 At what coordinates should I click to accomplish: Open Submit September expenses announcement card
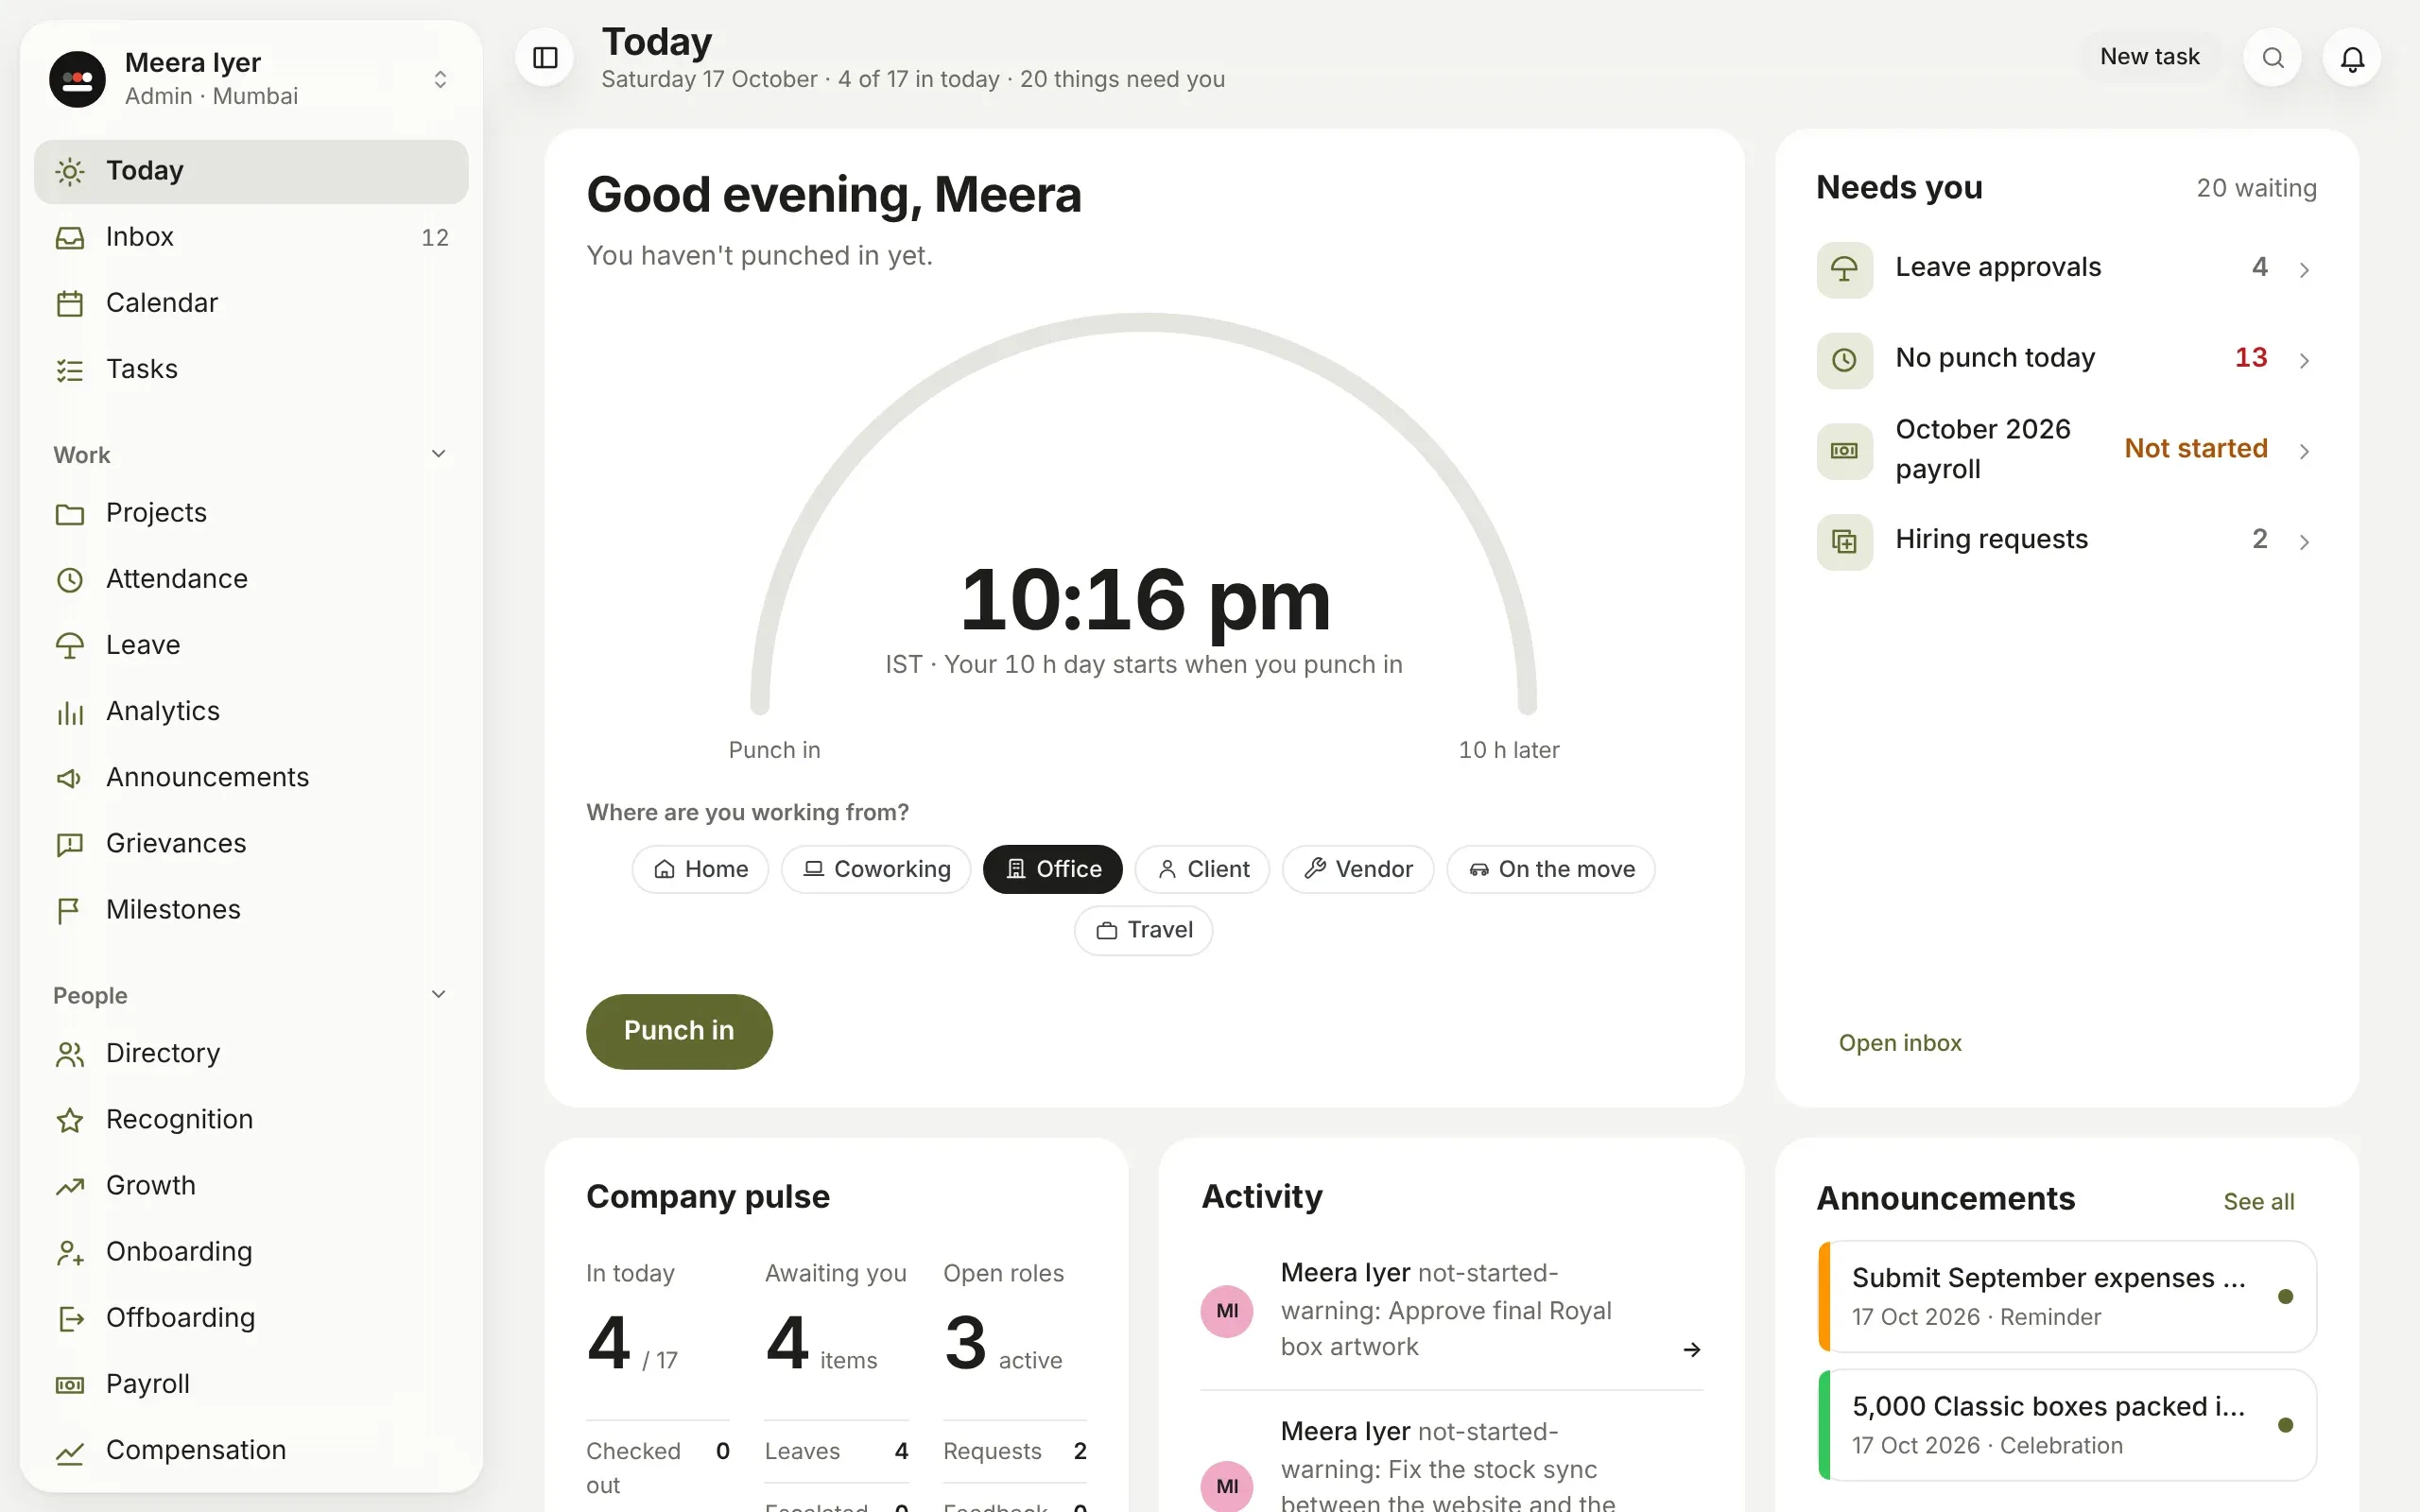2067,1296
